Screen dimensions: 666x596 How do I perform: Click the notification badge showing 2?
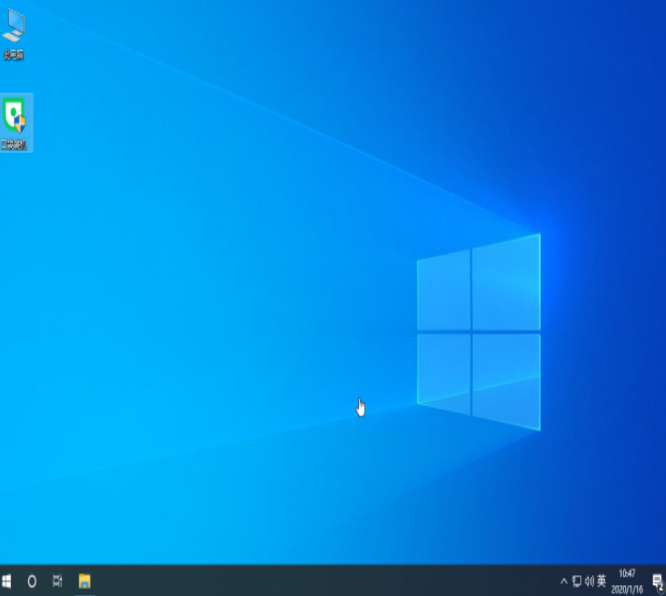point(661,587)
